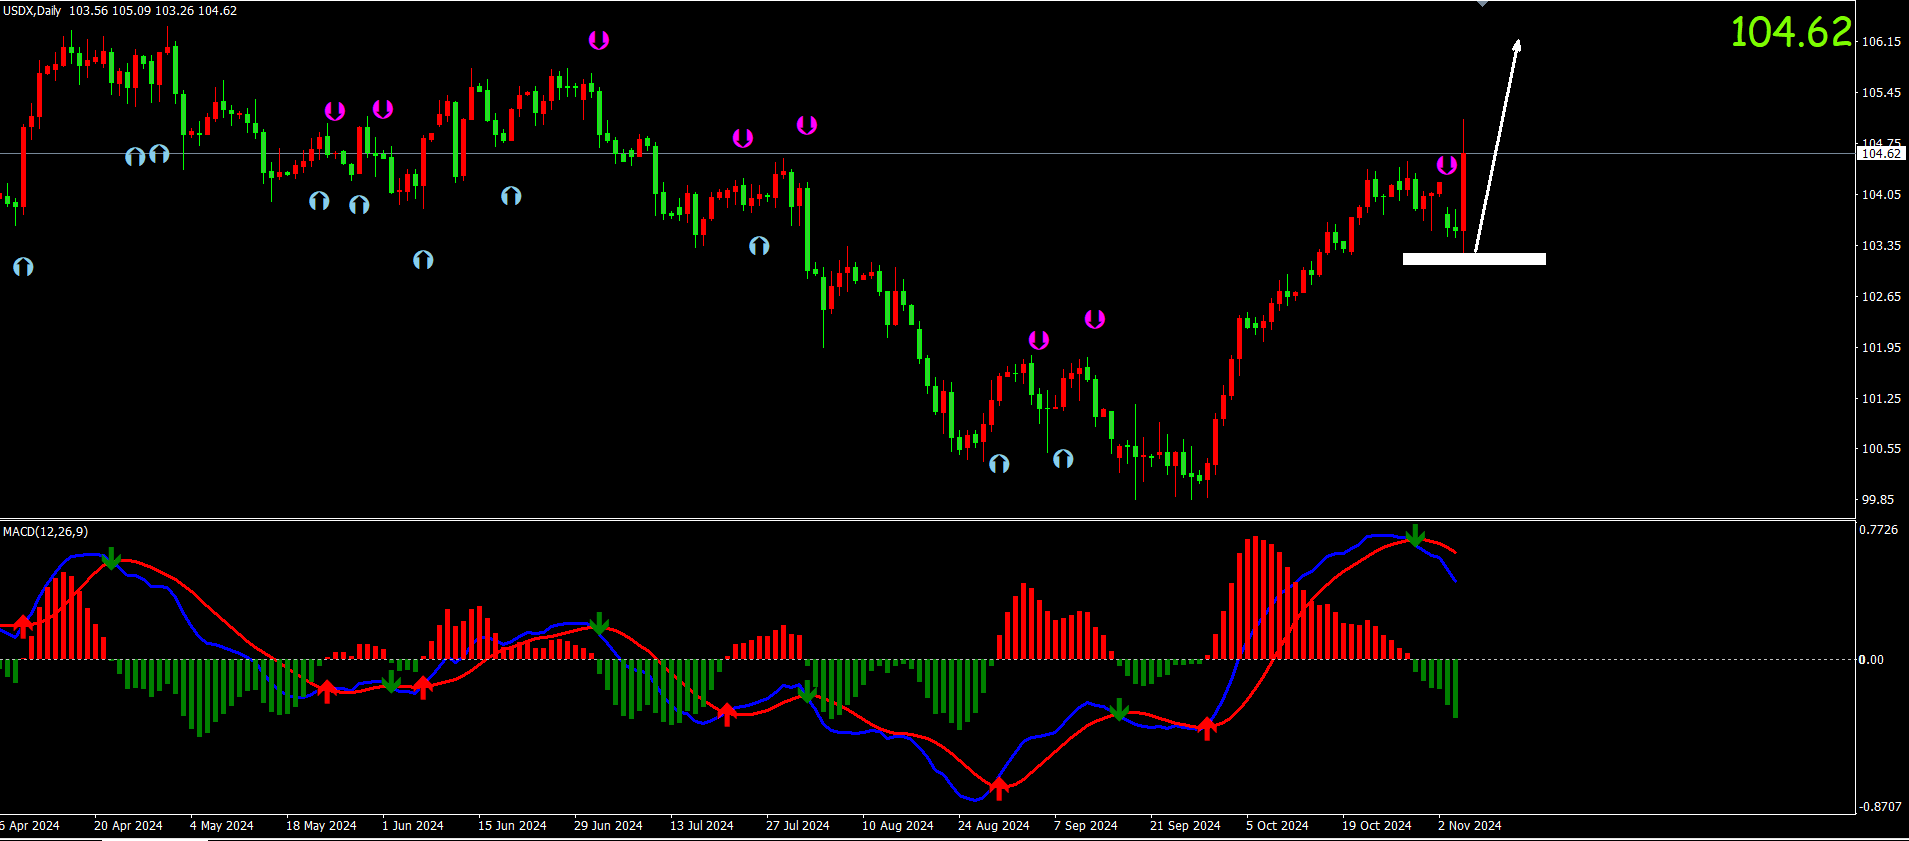The width and height of the screenshot is (1909, 841).
Task: Select the red arrow at MACD's lowest trough
Action: 999,788
